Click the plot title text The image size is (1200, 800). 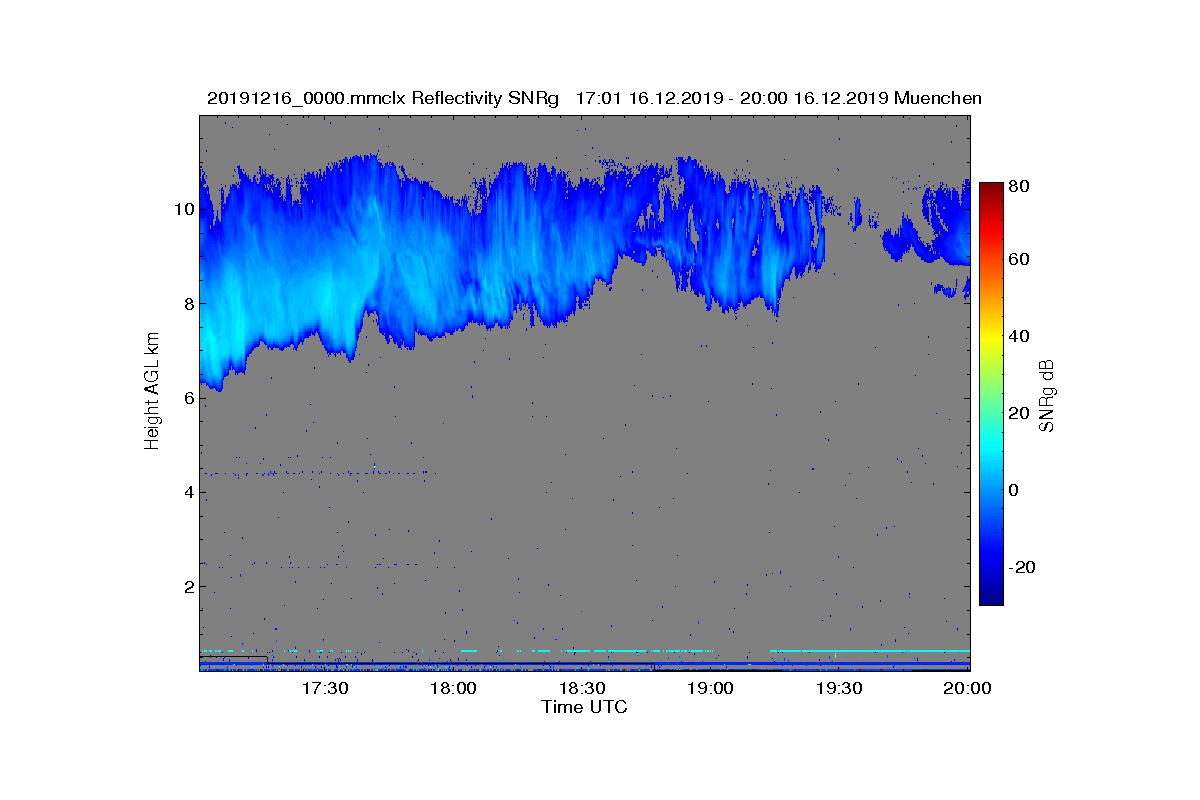point(594,98)
